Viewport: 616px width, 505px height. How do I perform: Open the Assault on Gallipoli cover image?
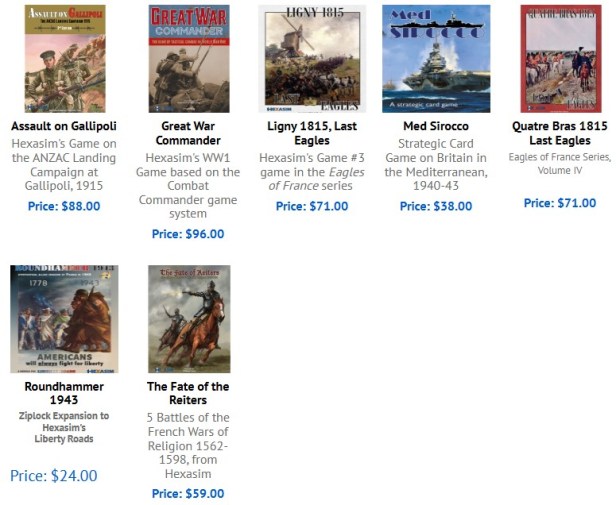(x=65, y=59)
